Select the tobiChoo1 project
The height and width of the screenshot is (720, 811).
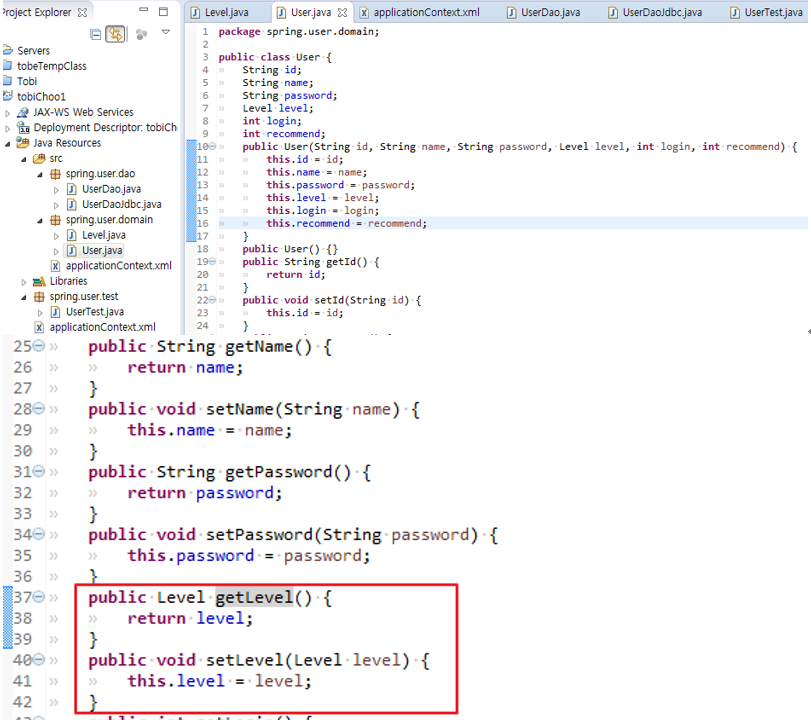tap(41, 97)
